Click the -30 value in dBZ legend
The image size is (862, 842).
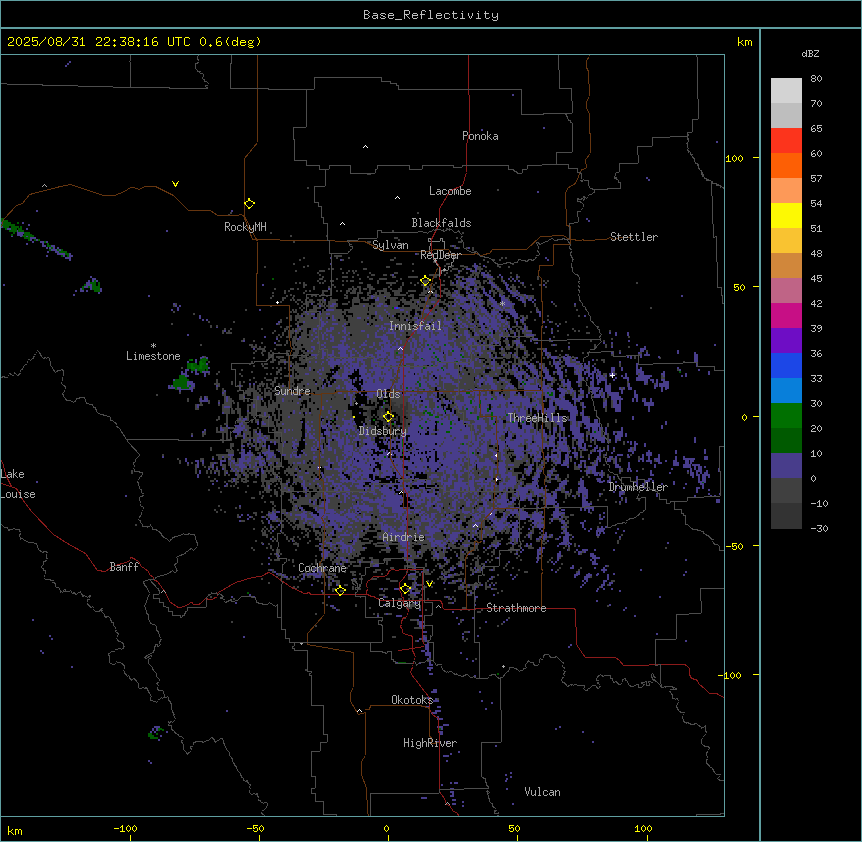click(819, 528)
